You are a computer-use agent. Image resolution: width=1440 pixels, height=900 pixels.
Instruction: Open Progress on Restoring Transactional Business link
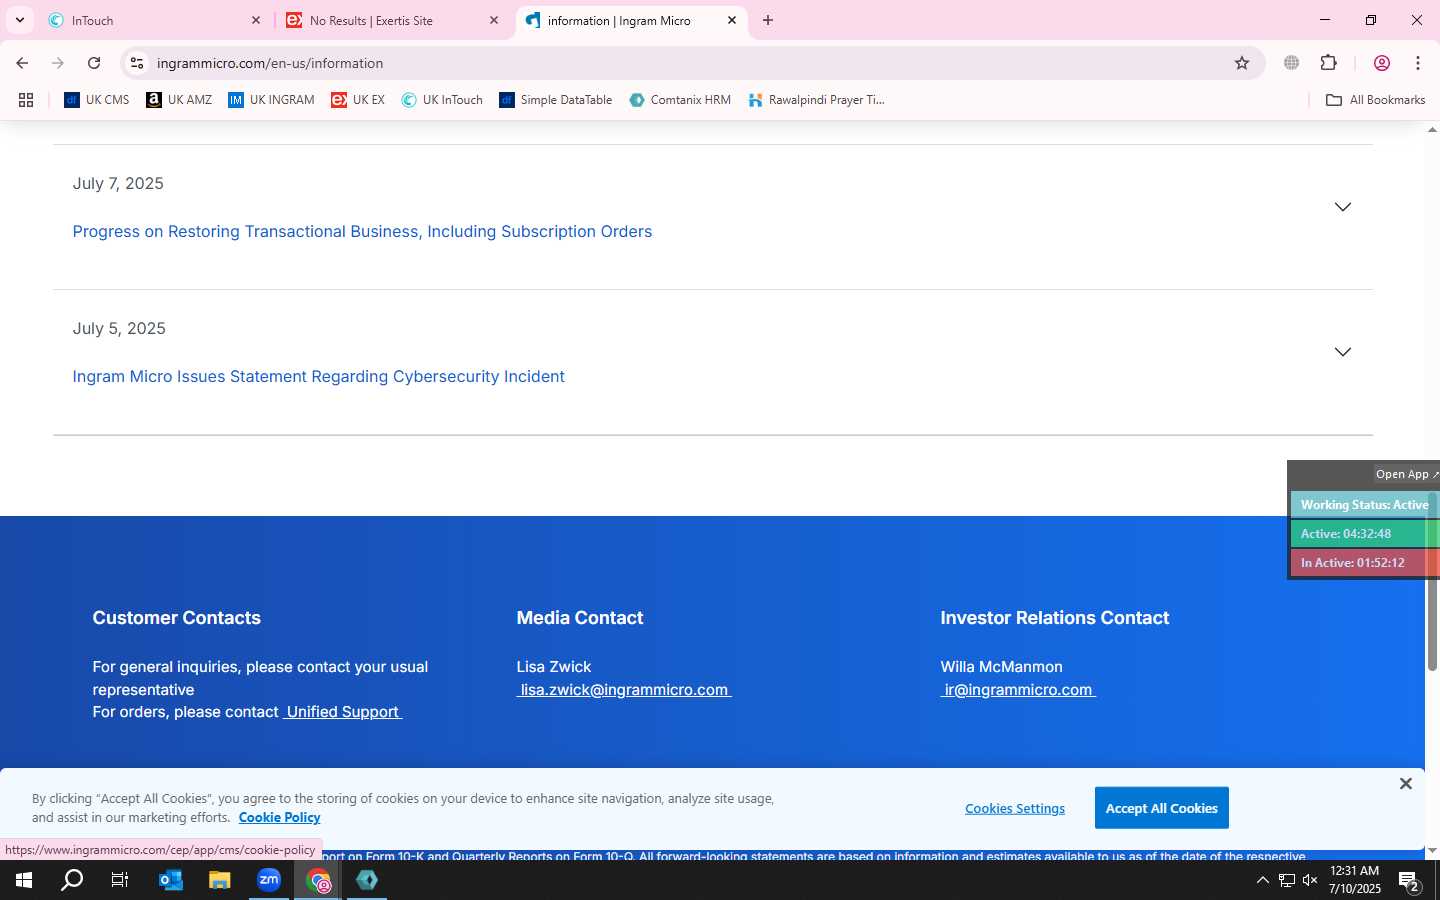[x=362, y=231]
